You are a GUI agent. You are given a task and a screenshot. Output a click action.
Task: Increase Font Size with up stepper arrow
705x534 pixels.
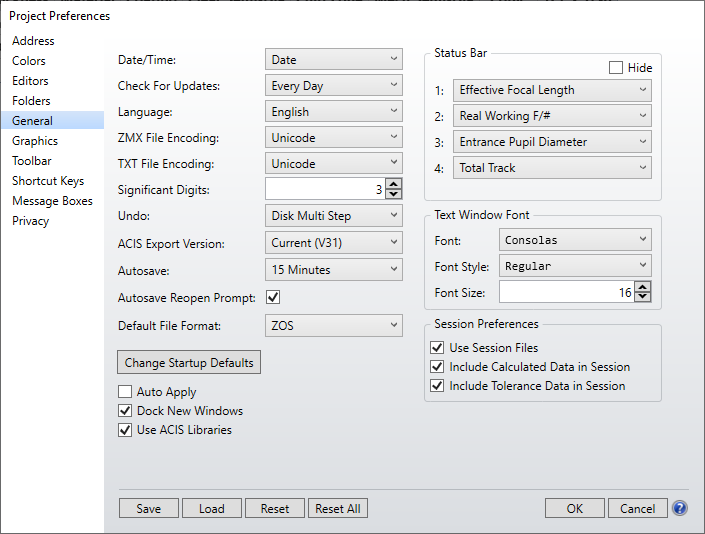coord(642,287)
